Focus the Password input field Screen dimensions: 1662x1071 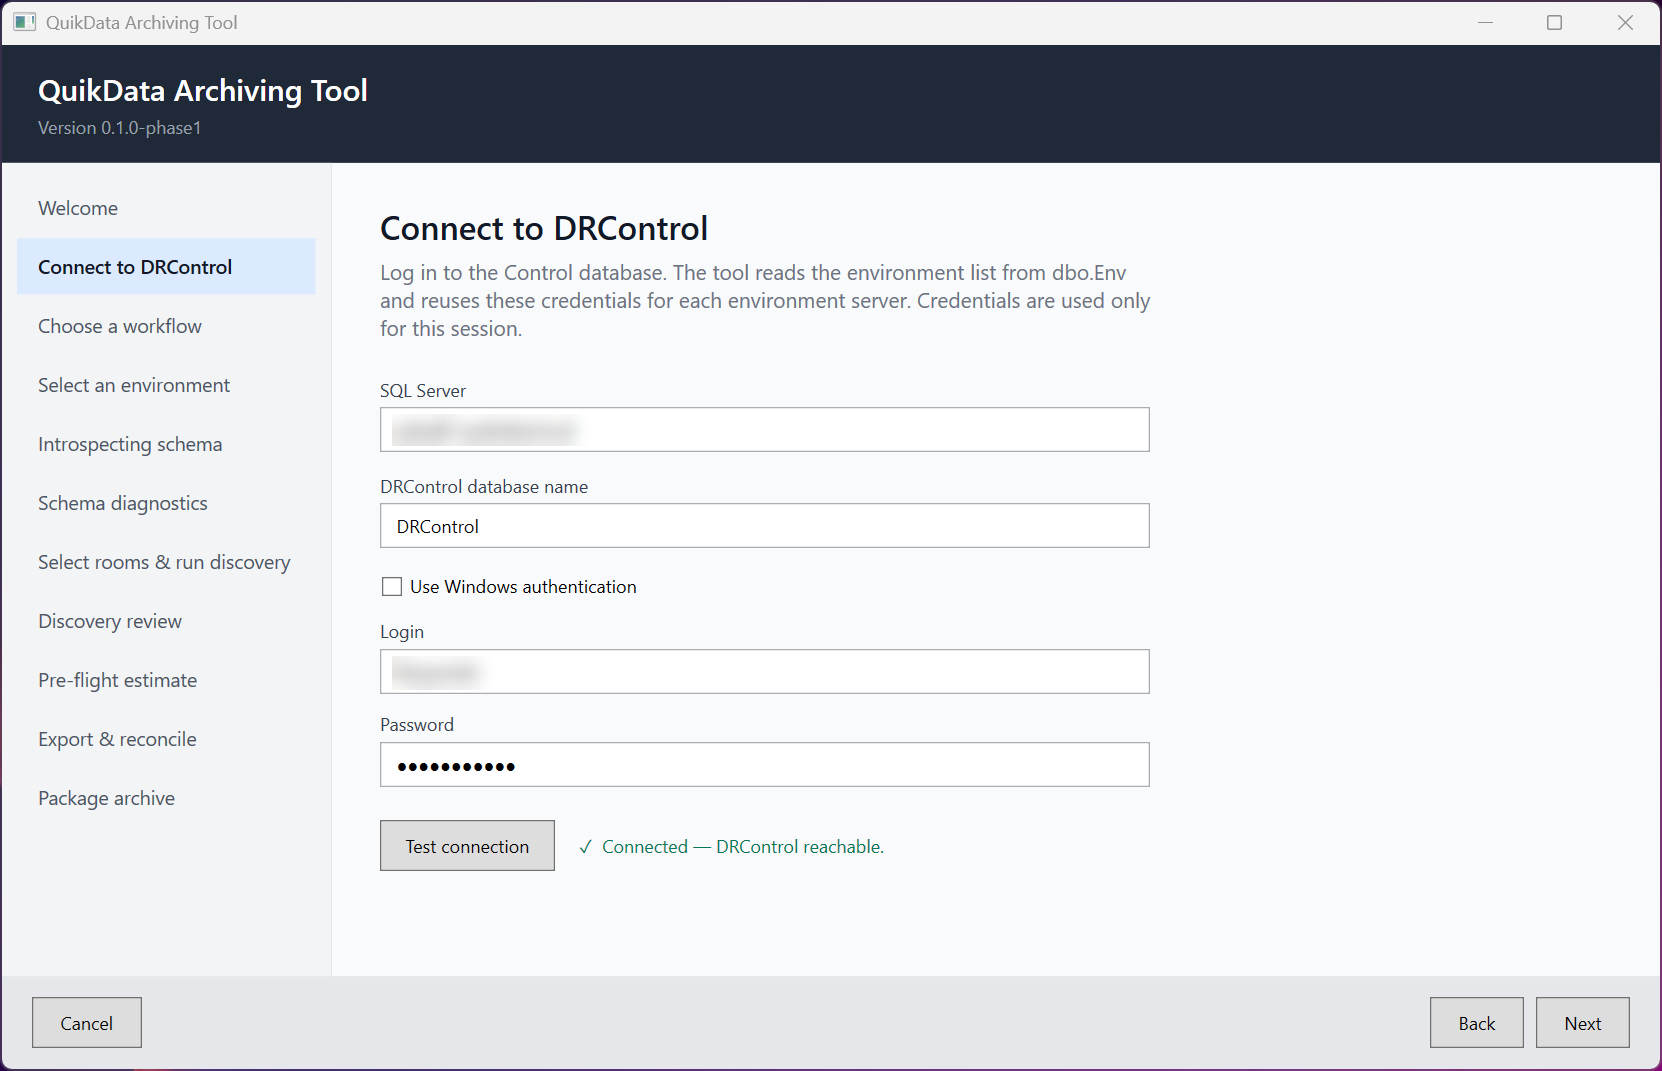[x=765, y=765]
